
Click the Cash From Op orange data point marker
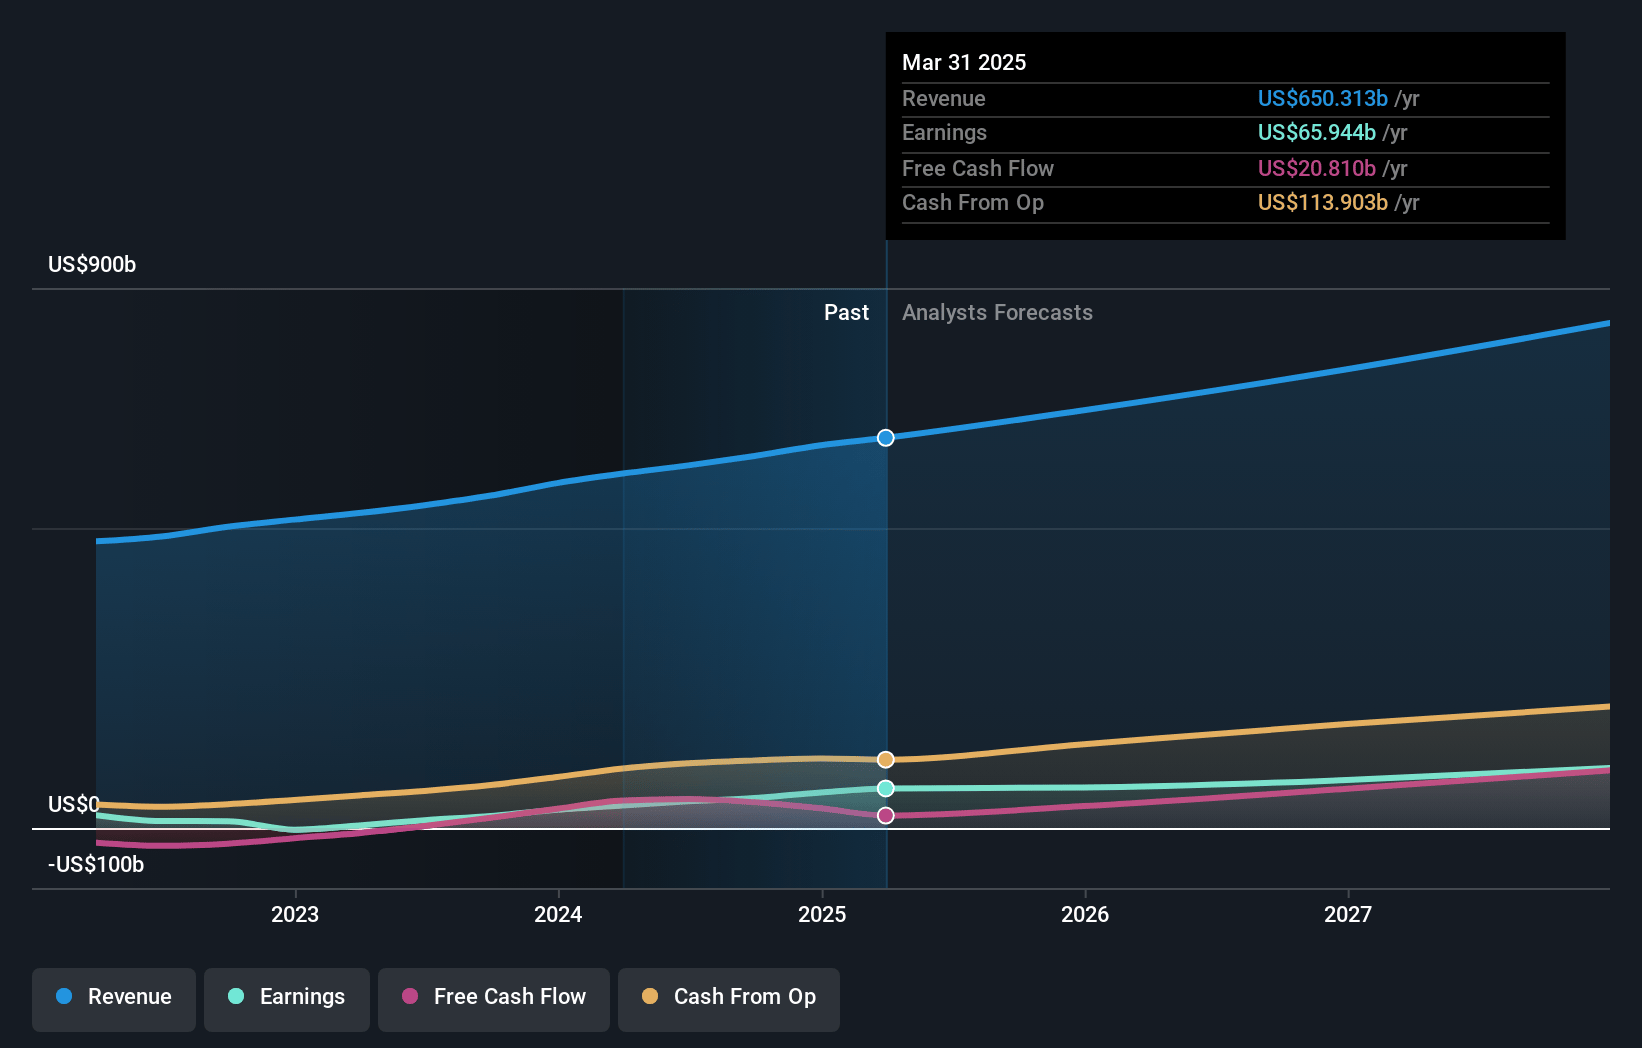pyautogui.click(x=886, y=760)
